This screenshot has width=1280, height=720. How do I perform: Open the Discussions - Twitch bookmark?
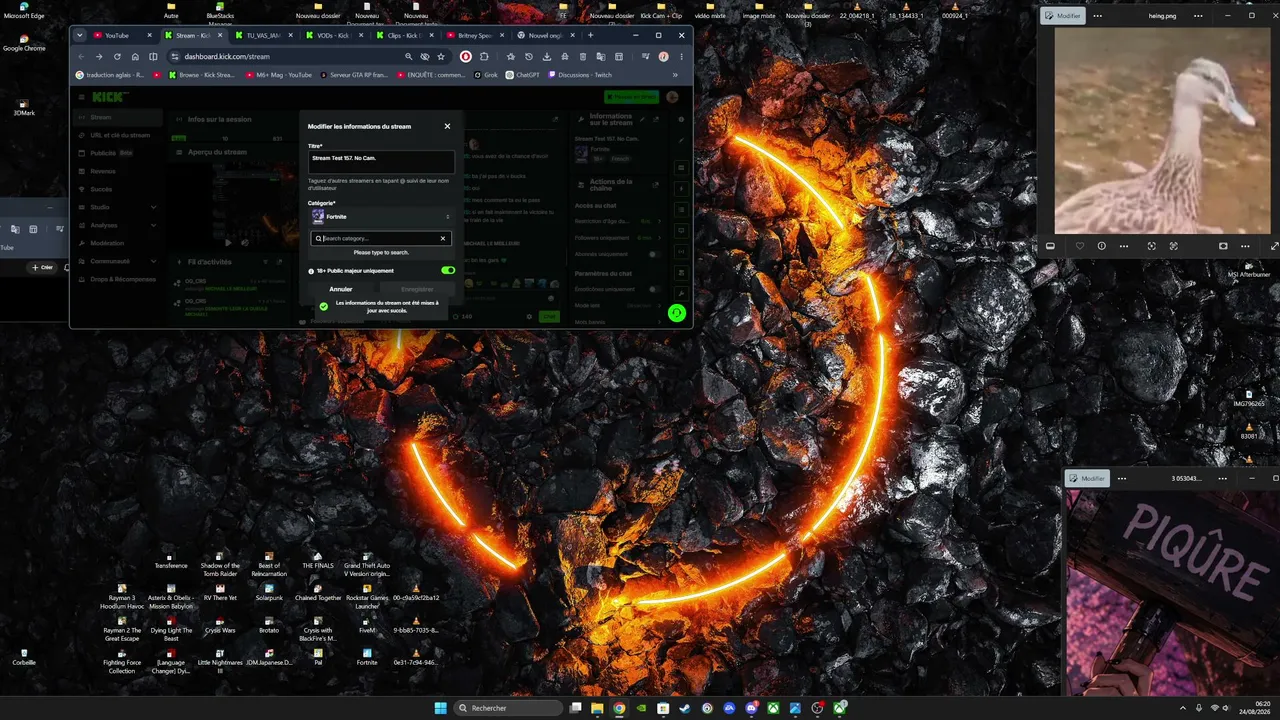[x=580, y=75]
